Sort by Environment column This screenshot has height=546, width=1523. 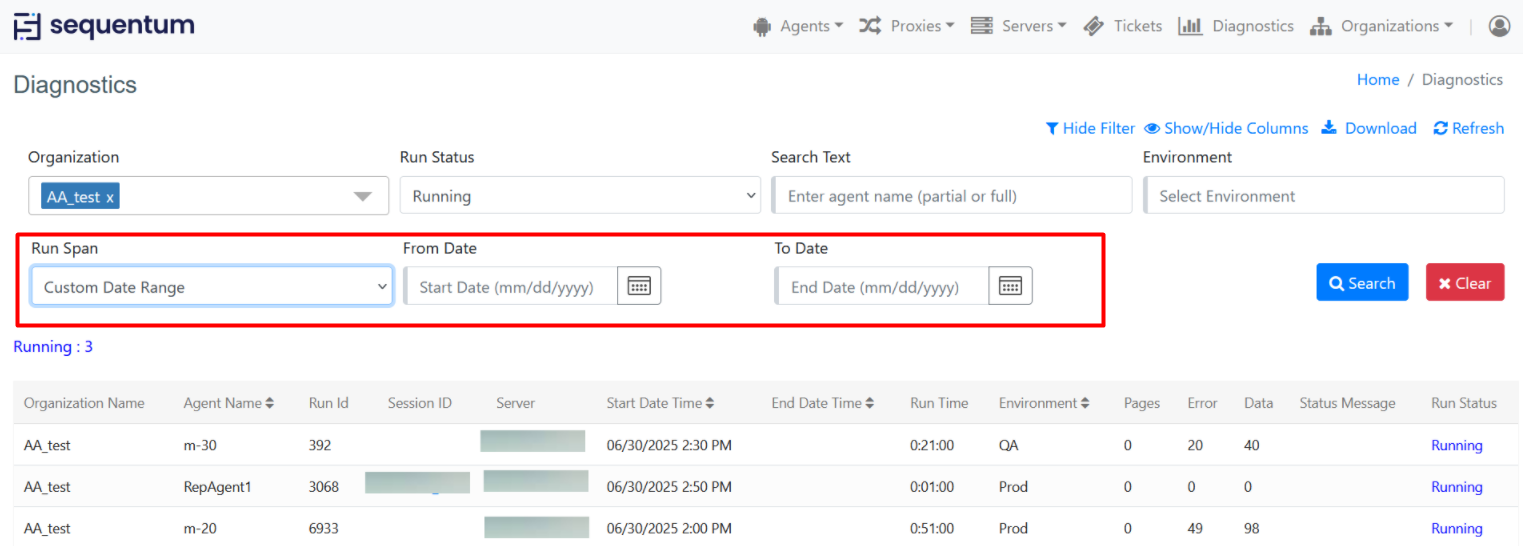click(1044, 403)
